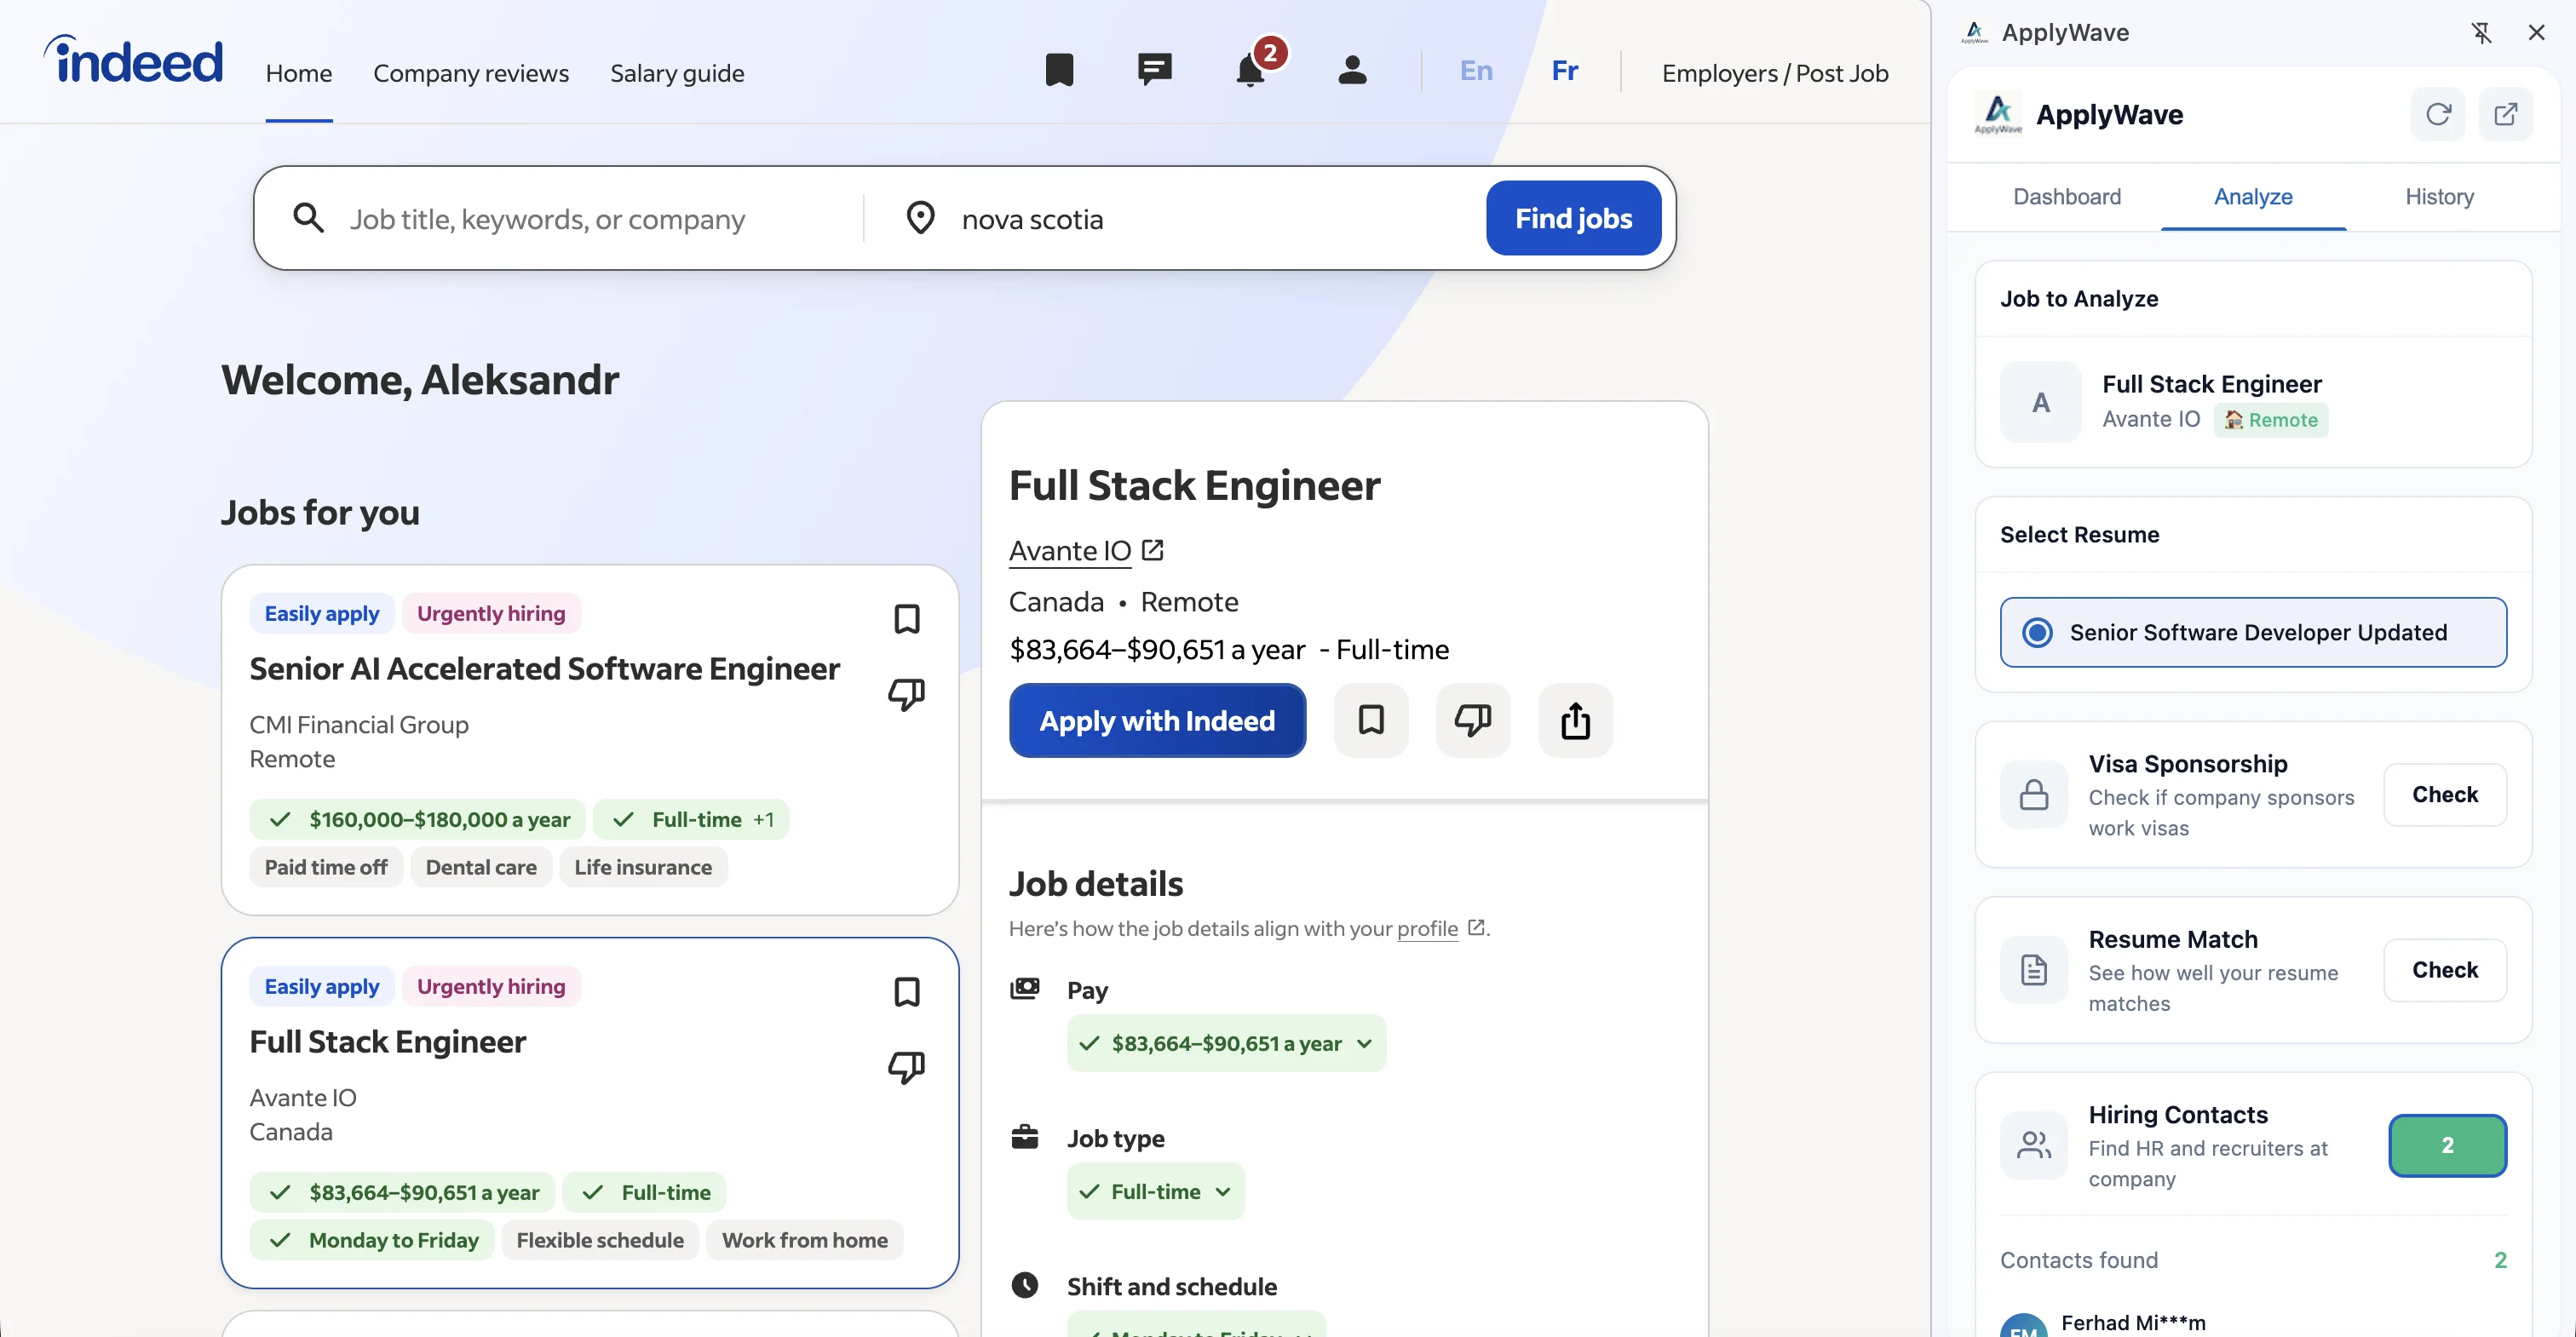This screenshot has height=1337, width=2576.
Task: Open saved jobs bookmark icon in header
Action: point(1059,70)
